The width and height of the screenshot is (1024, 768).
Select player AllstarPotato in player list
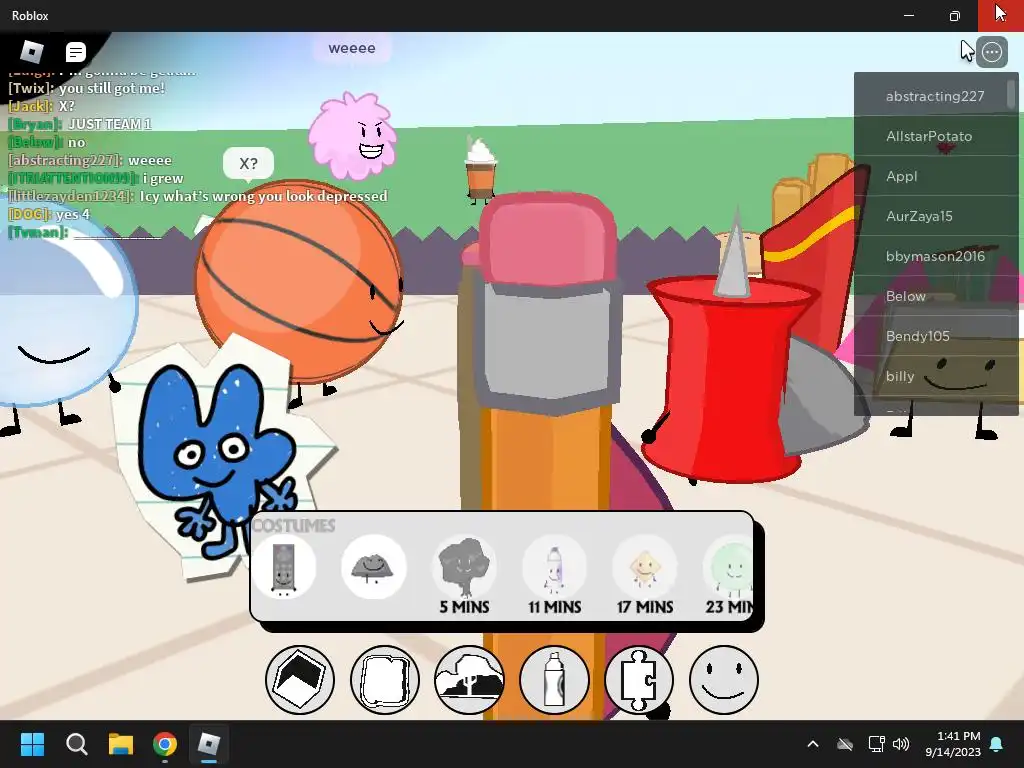click(x=935, y=136)
